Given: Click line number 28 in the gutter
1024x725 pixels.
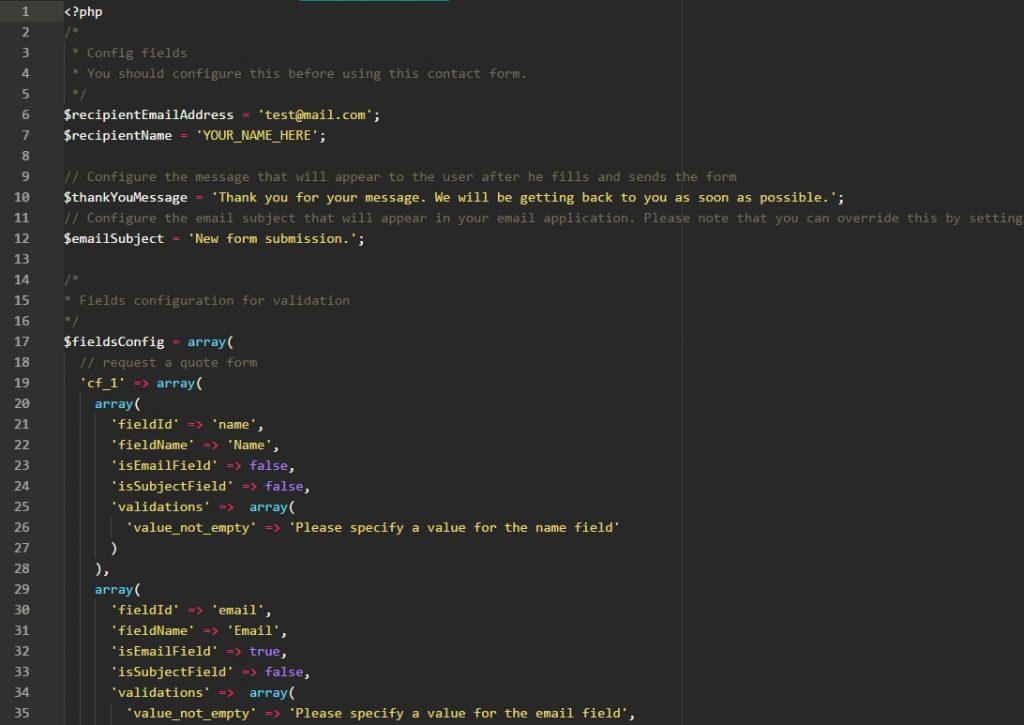Looking at the screenshot, I should pyautogui.click(x=22, y=569).
